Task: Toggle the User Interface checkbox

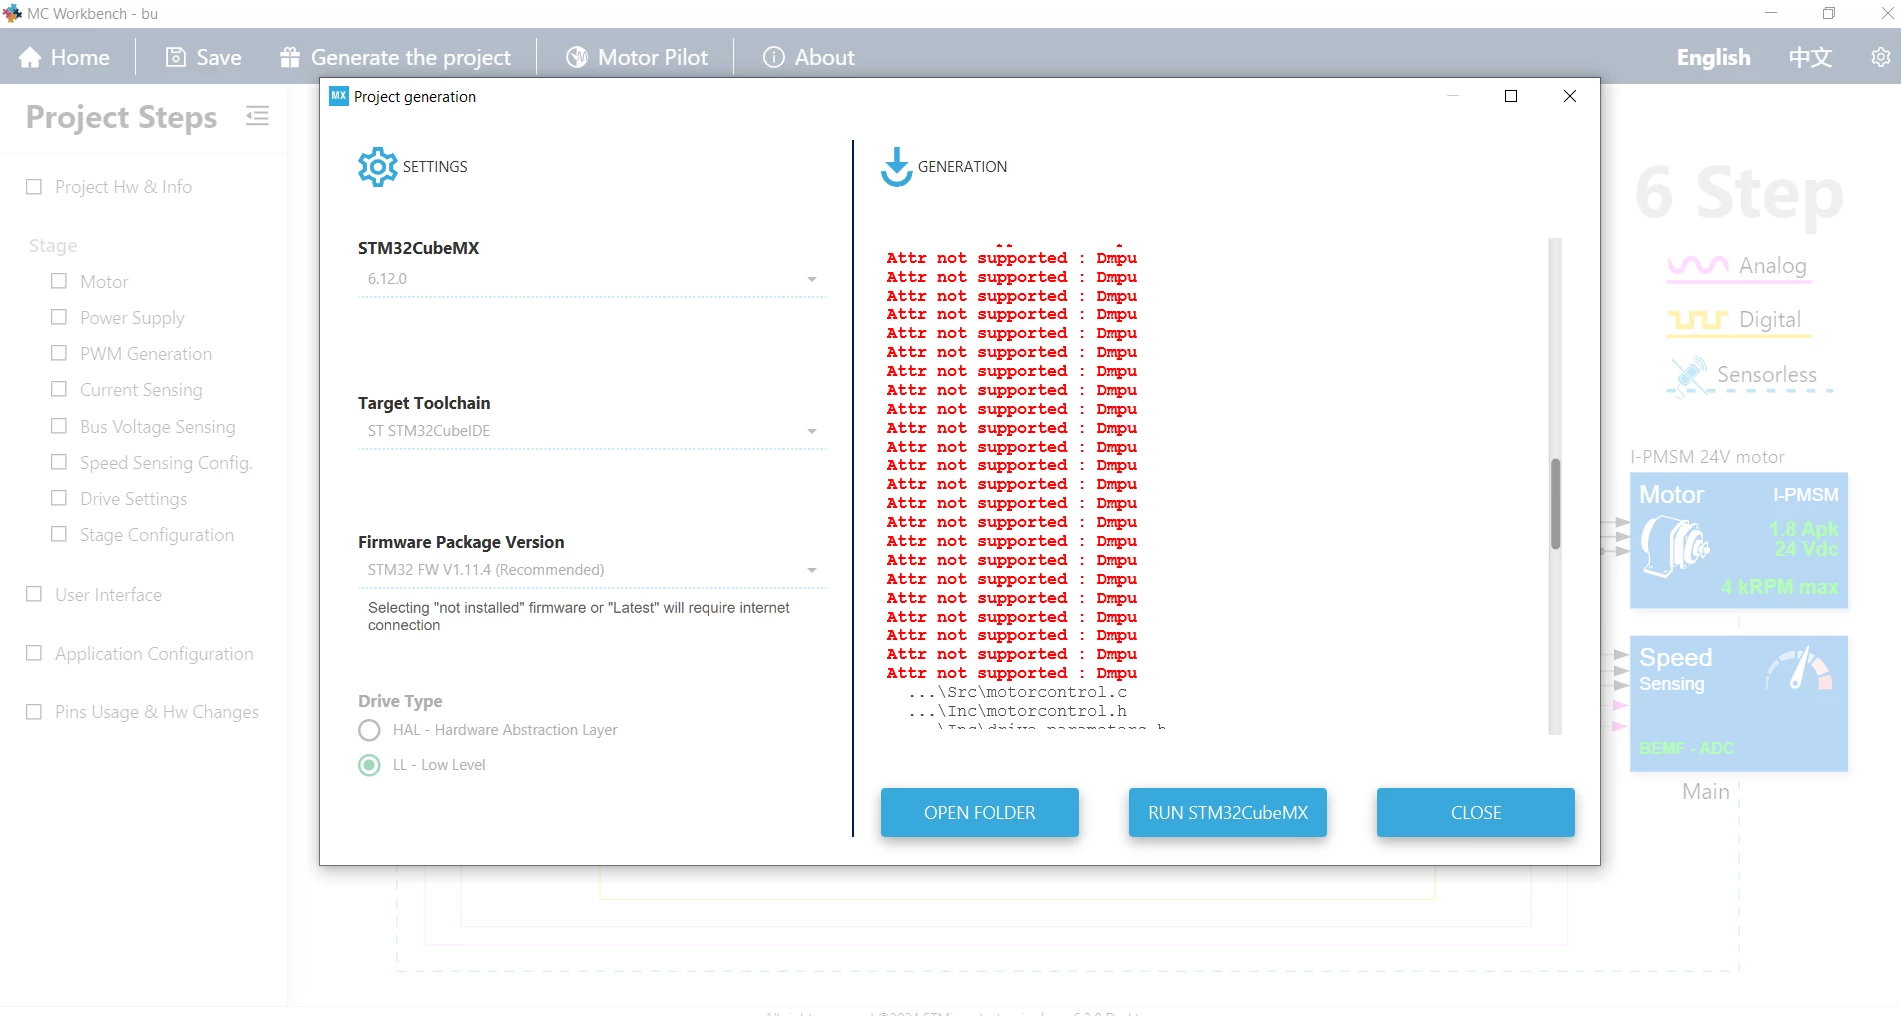Action: point(34,594)
